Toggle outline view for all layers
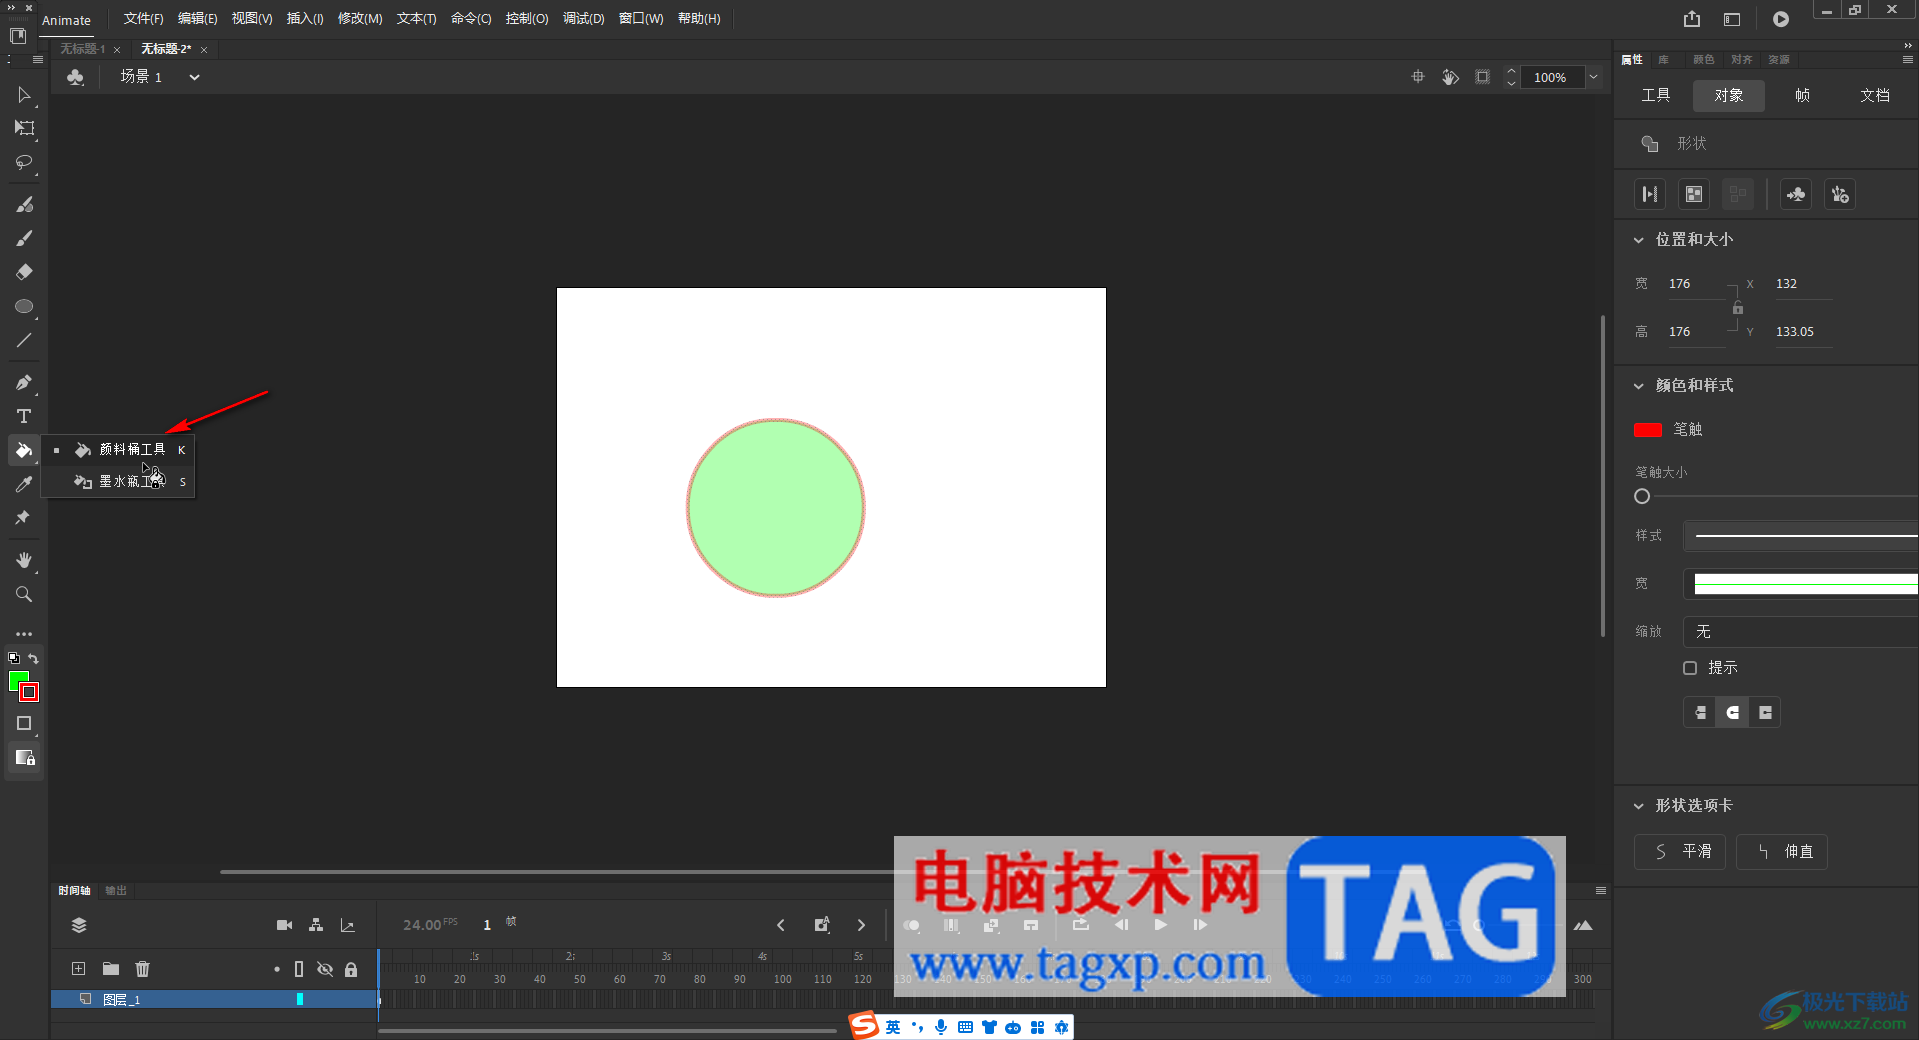Viewport: 1919px width, 1040px height. pos(299,969)
